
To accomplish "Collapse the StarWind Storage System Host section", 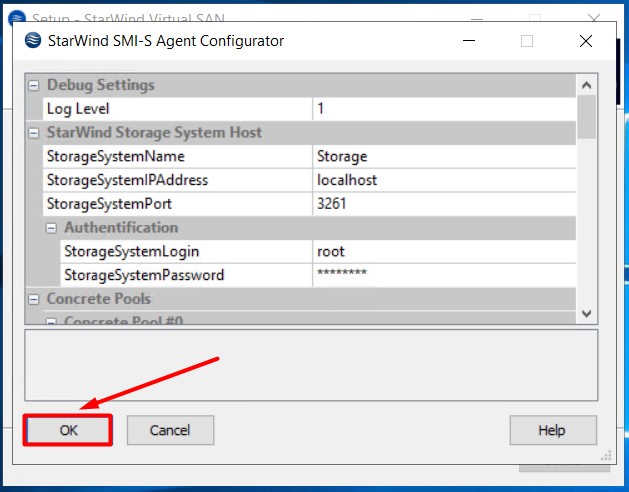I will click(x=34, y=132).
